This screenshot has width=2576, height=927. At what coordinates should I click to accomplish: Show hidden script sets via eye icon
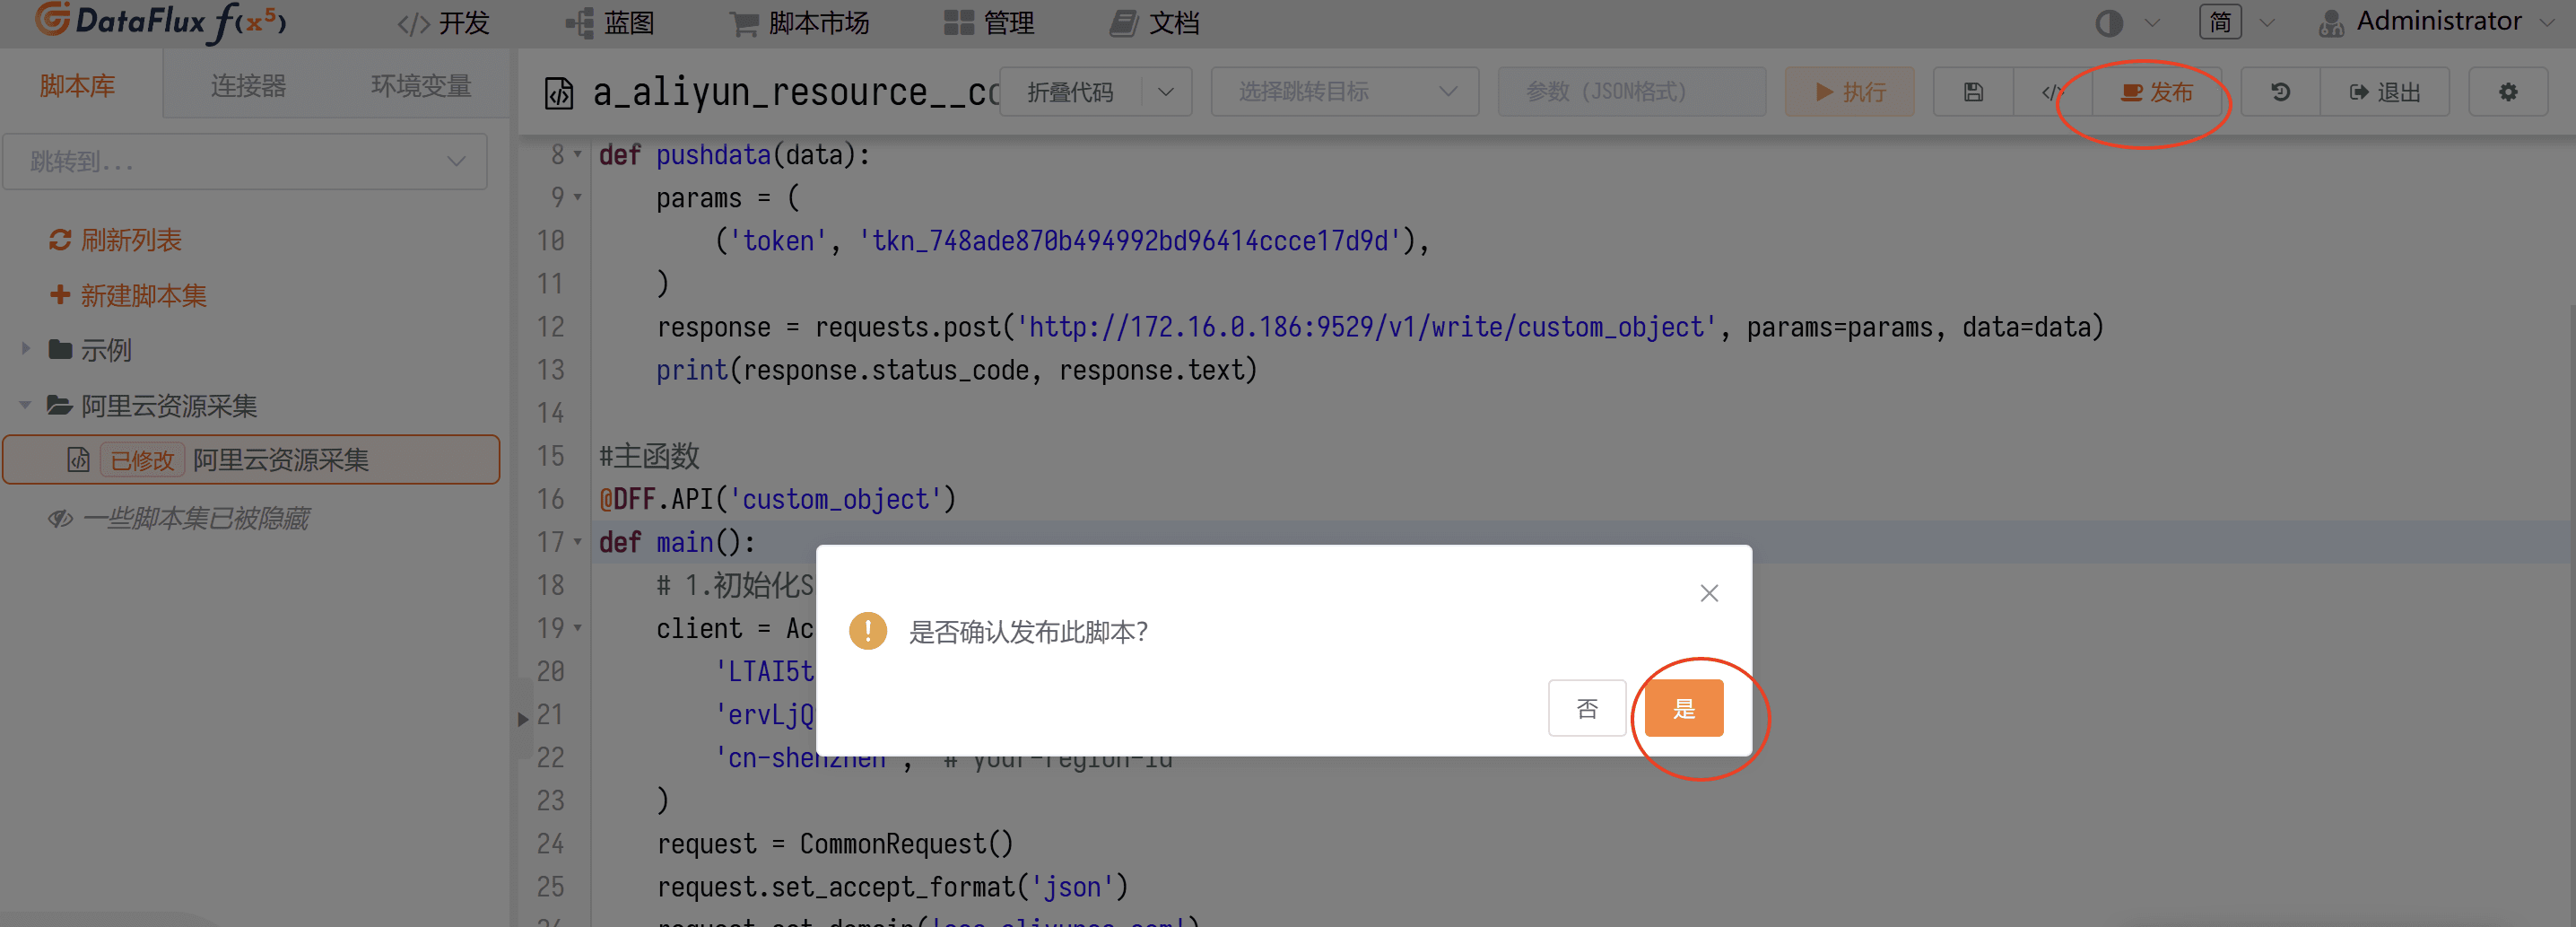pos(60,518)
